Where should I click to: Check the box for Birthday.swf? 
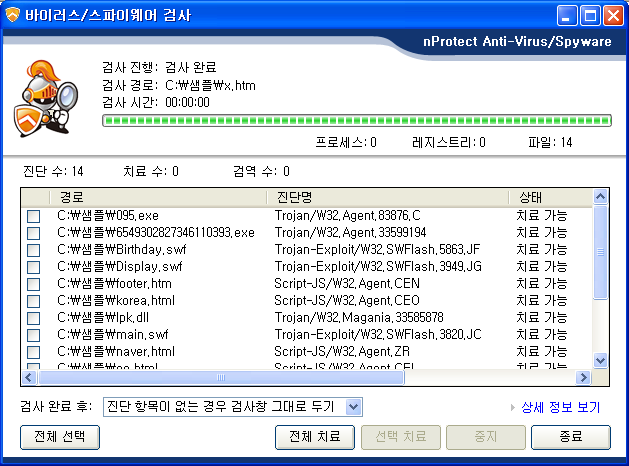[x=34, y=249]
